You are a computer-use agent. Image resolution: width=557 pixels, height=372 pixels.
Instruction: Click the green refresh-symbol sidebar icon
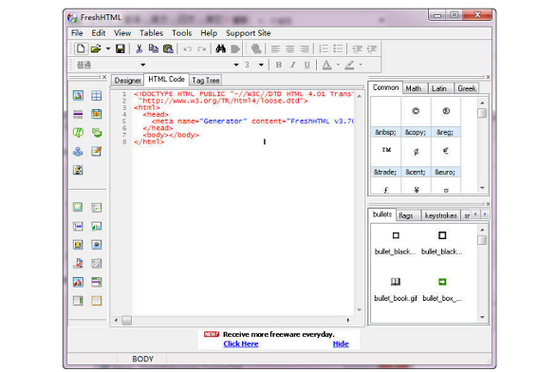[96, 133]
